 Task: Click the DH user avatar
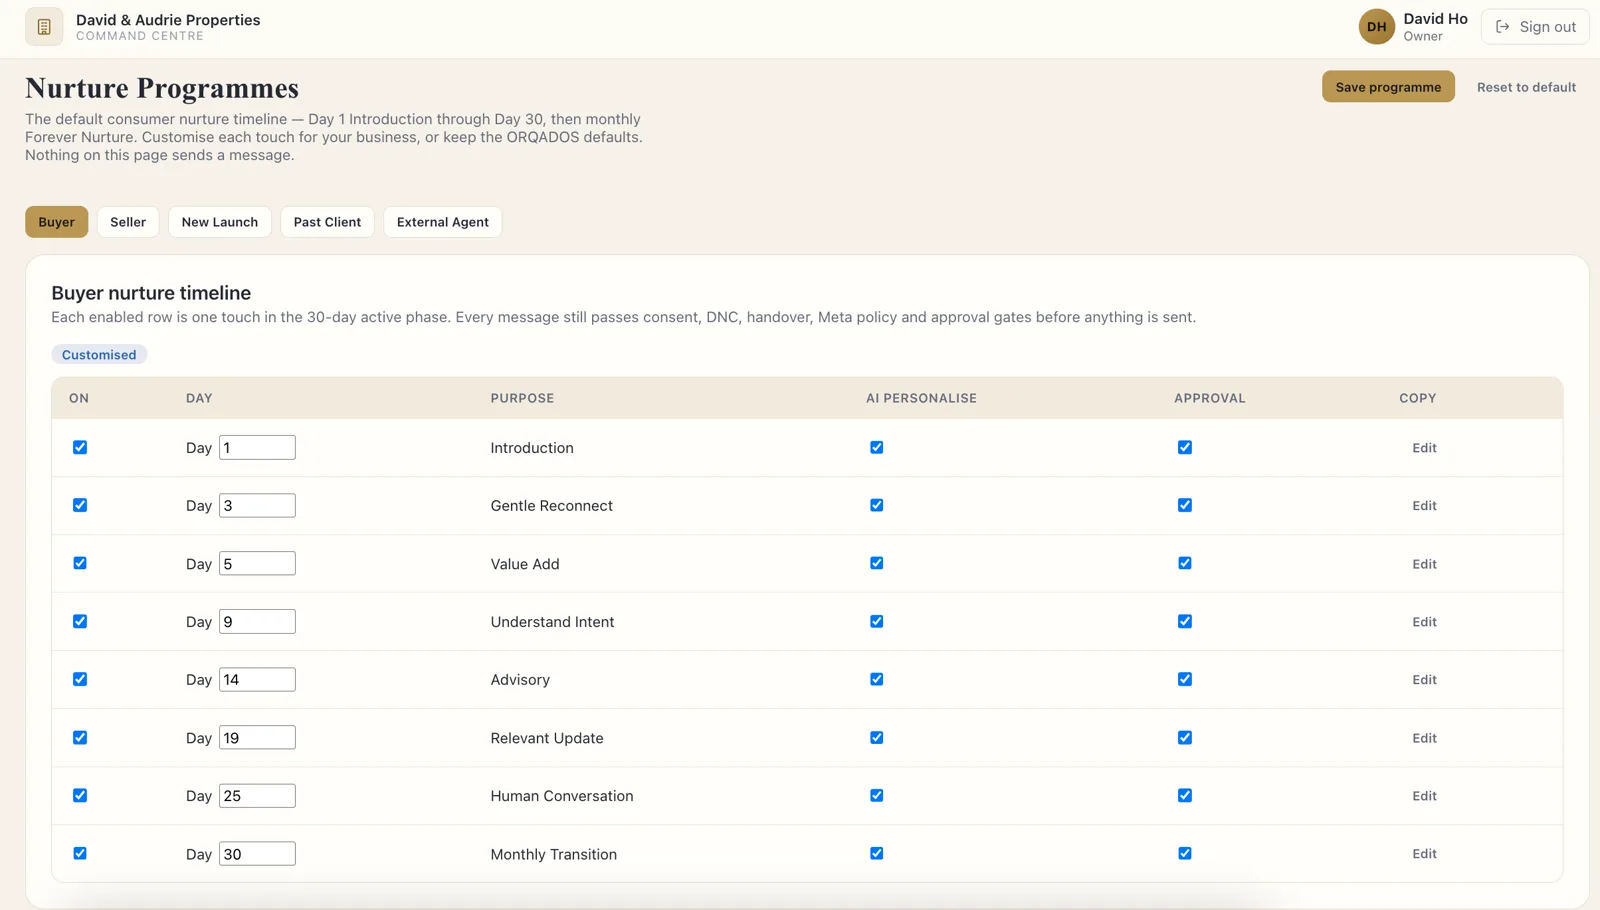click(1376, 27)
